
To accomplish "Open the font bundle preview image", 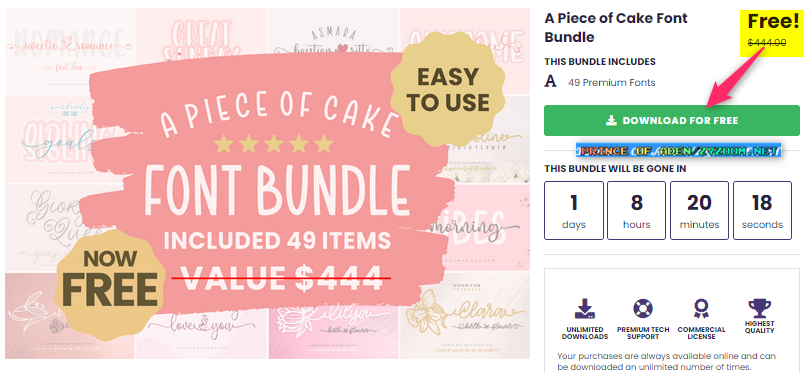I will click(267, 183).
